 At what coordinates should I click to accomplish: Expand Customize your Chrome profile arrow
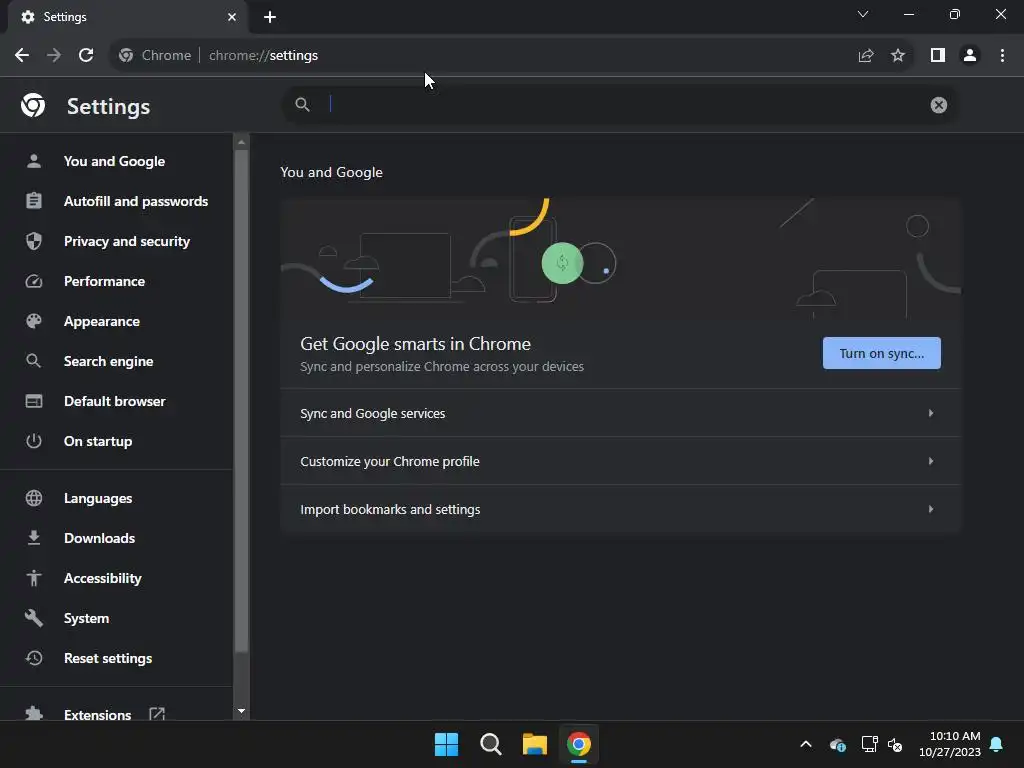click(x=931, y=461)
